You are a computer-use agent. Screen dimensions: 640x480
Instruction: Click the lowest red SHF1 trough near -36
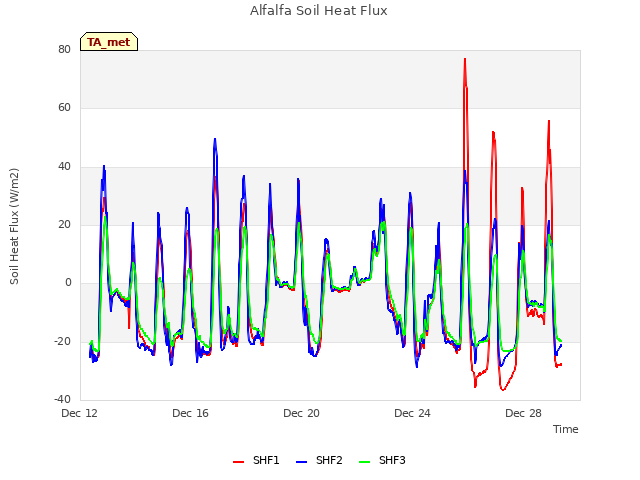tap(503, 389)
